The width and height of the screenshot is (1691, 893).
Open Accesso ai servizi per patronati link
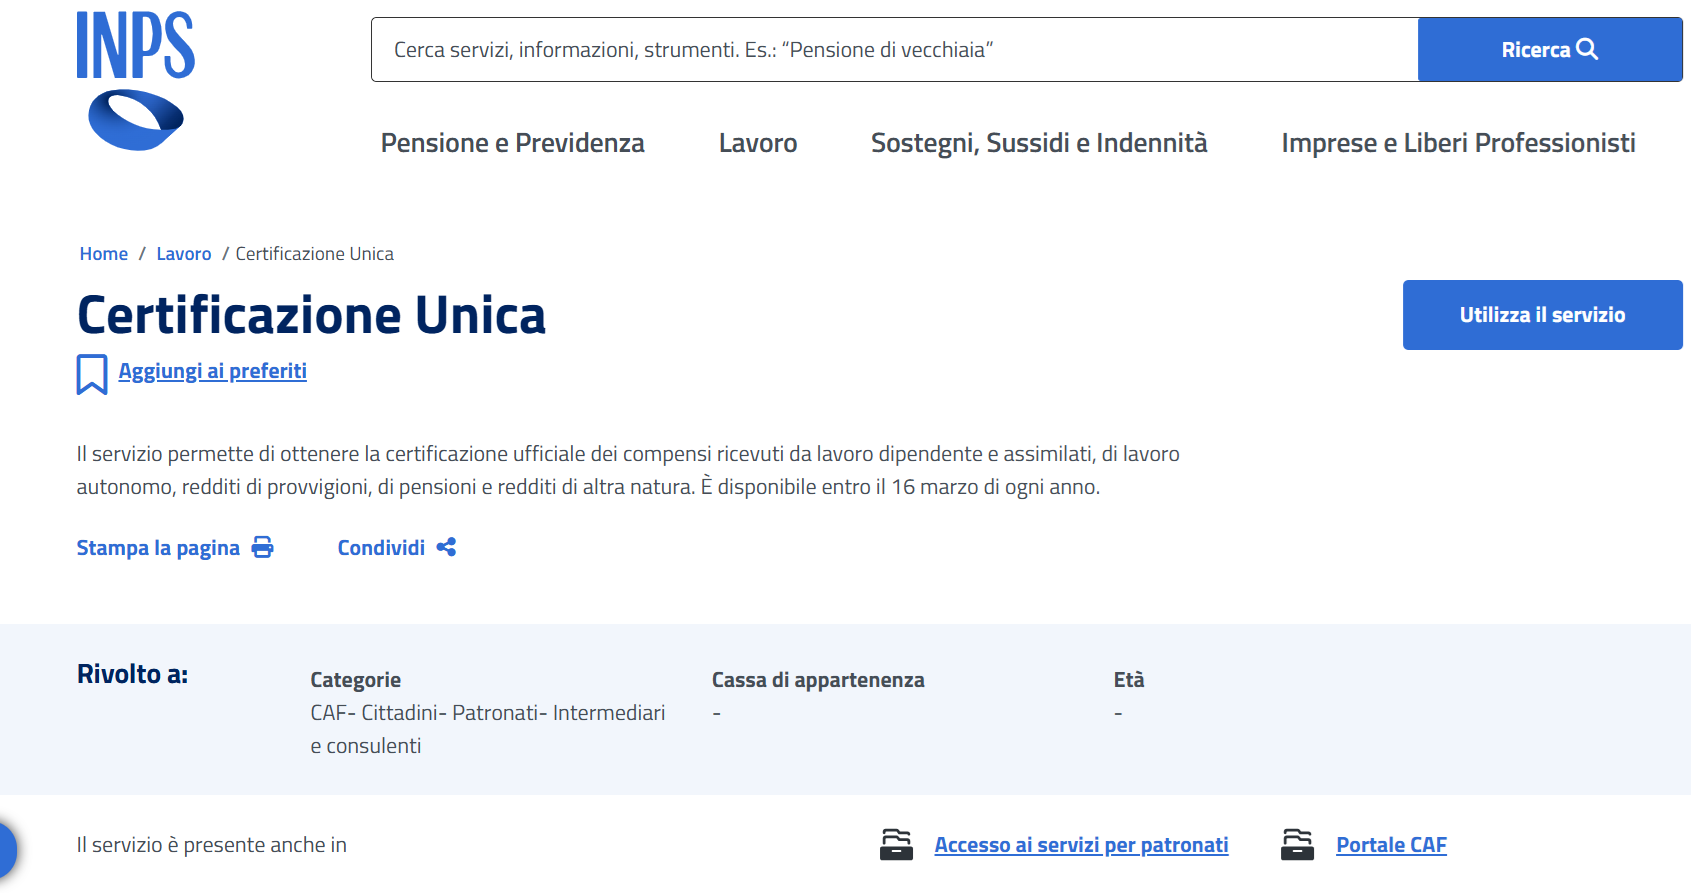[x=1081, y=845]
